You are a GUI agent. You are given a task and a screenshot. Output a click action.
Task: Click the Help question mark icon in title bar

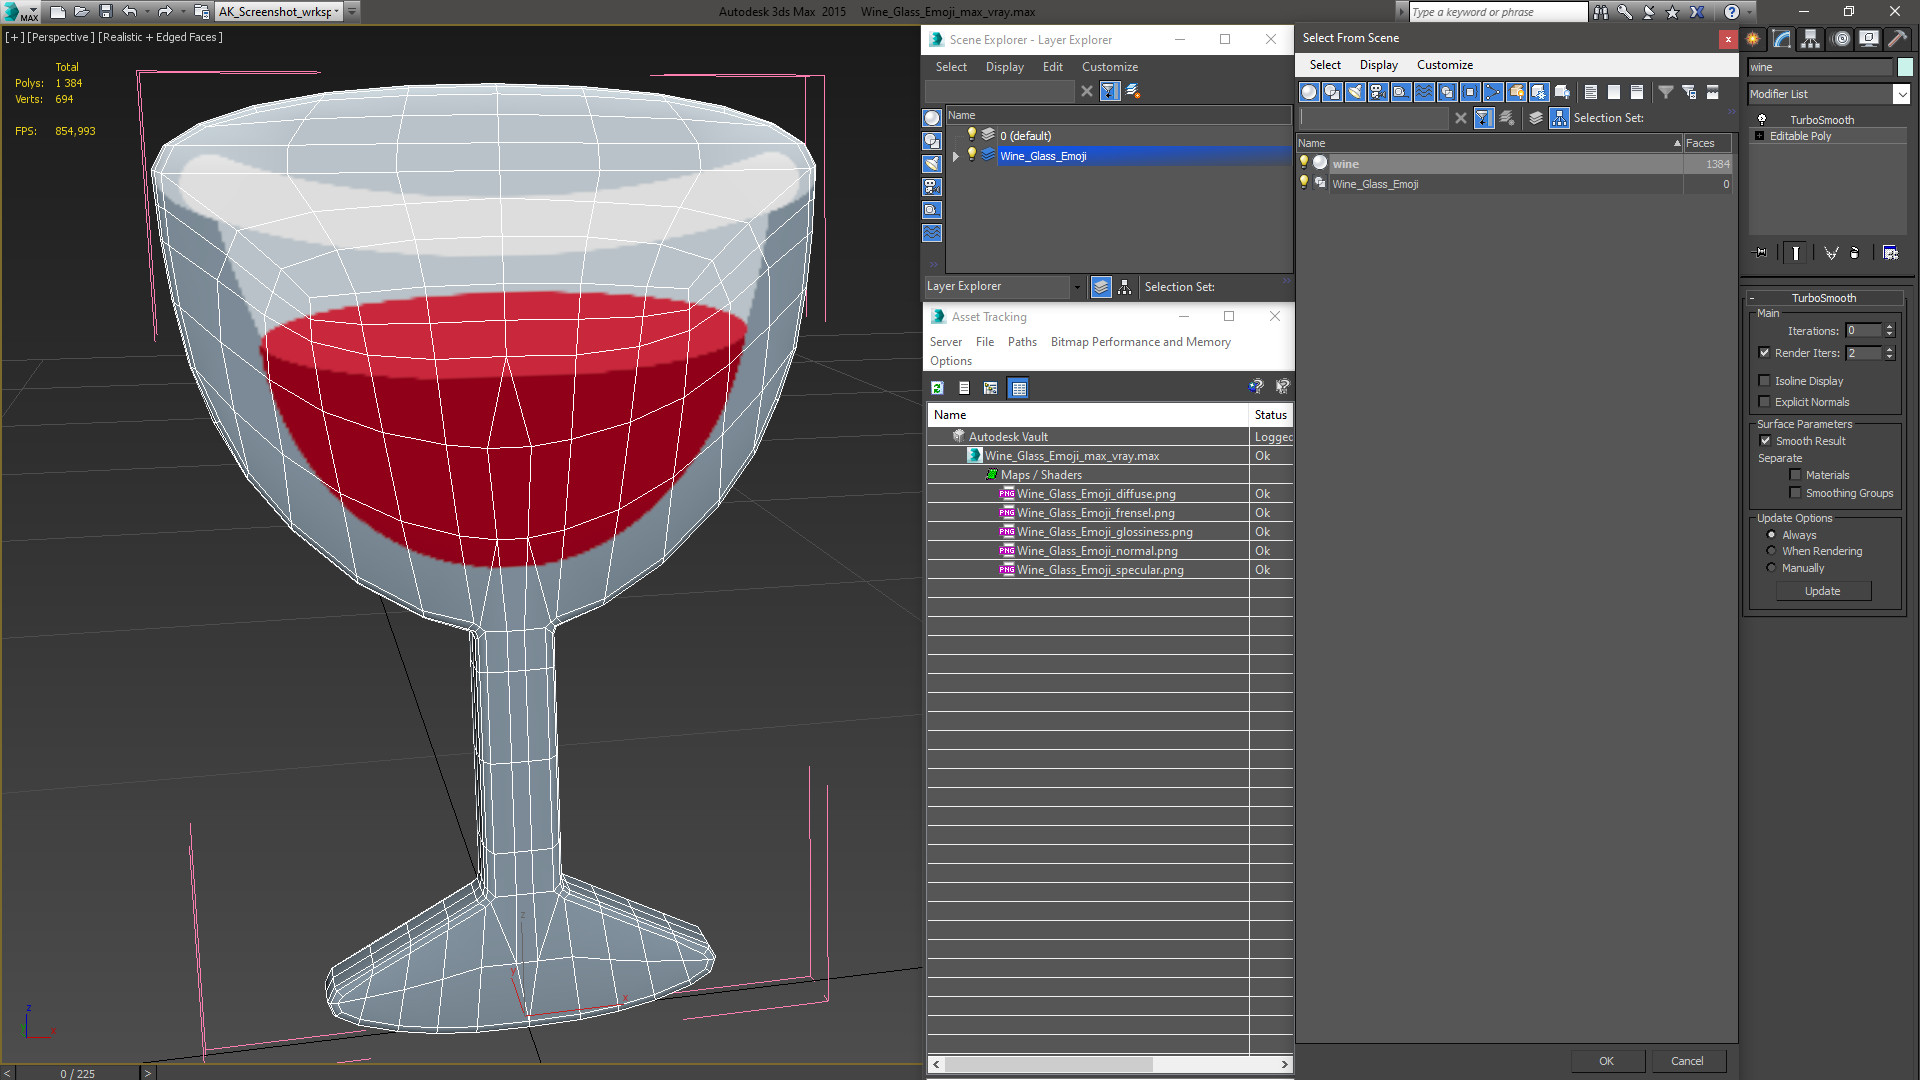(x=1732, y=12)
